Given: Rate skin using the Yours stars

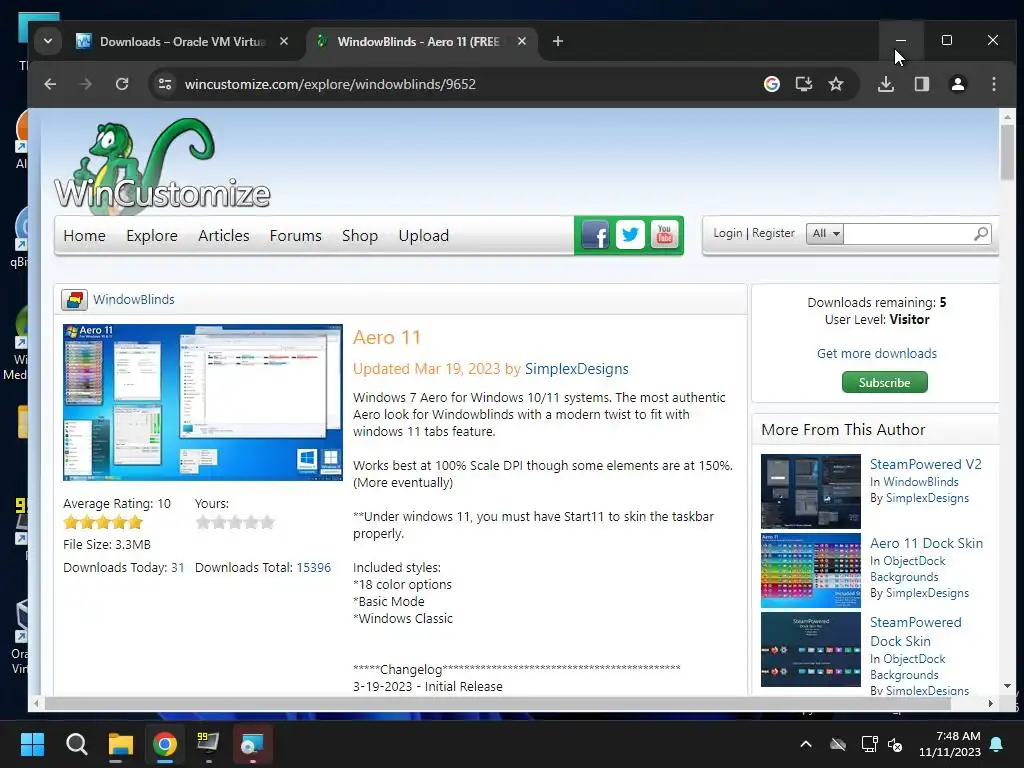Looking at the screenshot, I should 235,522.
